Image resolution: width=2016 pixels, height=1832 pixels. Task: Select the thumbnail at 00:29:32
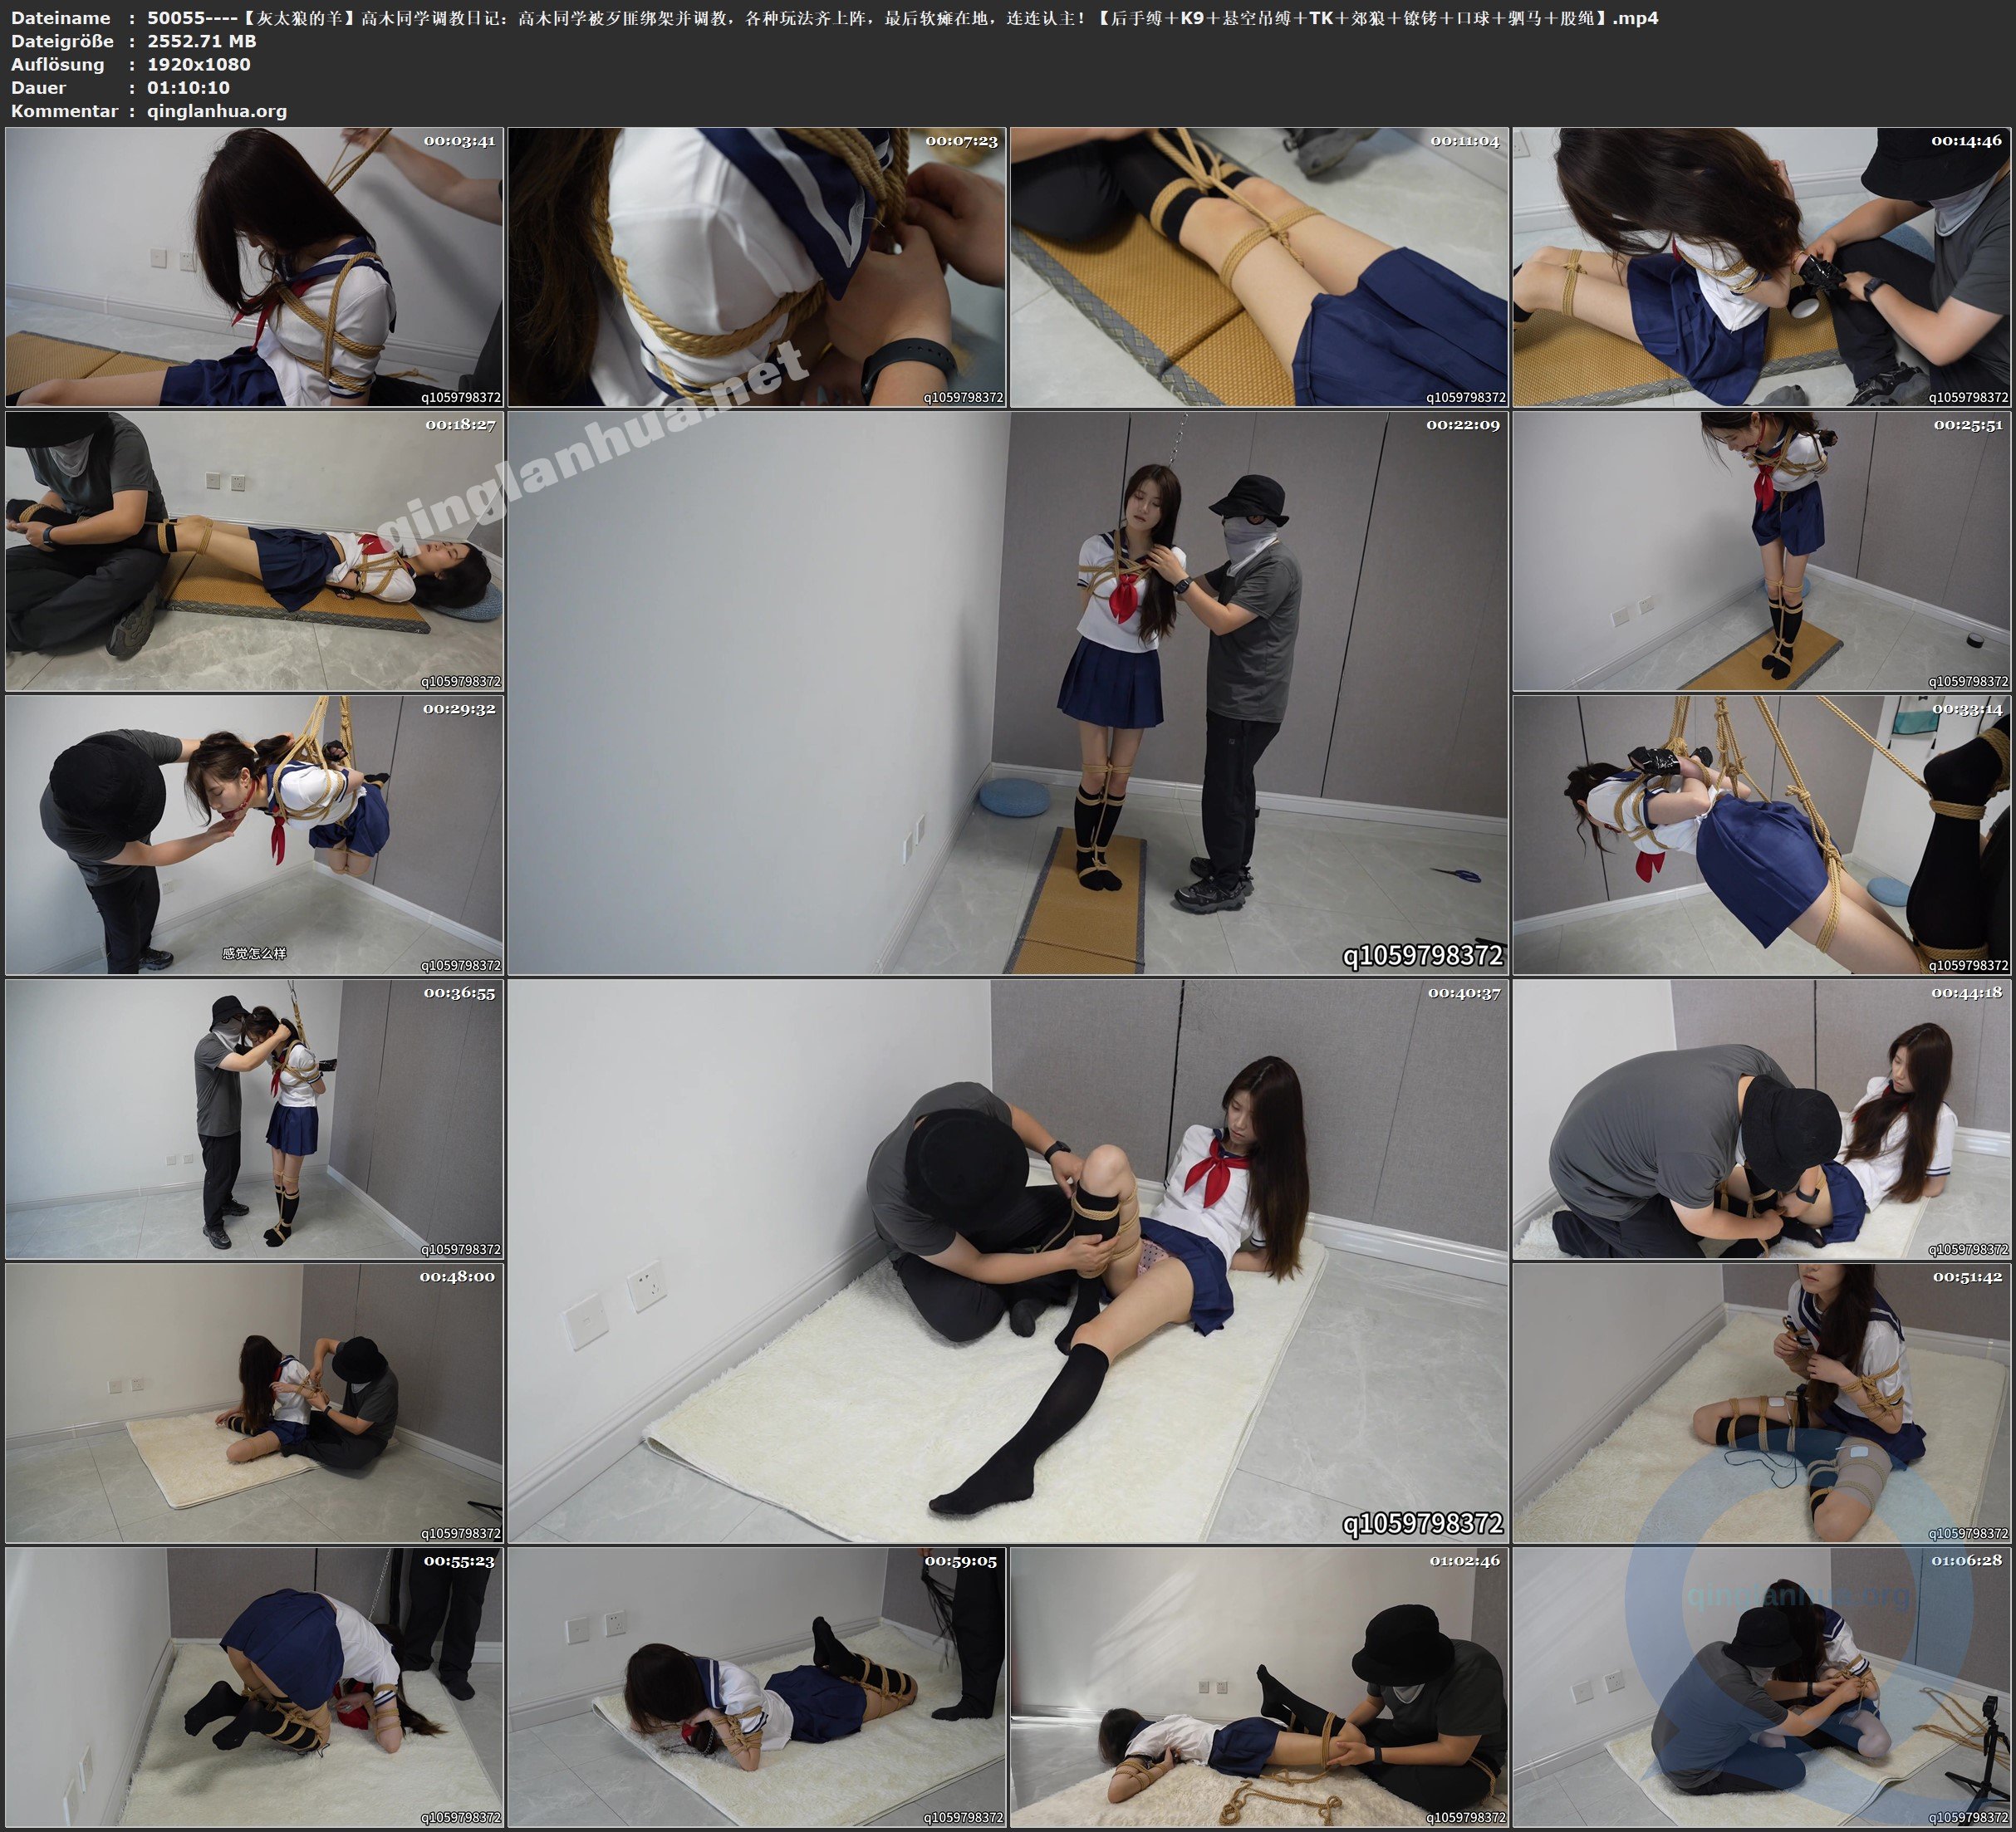click(254, 835)
